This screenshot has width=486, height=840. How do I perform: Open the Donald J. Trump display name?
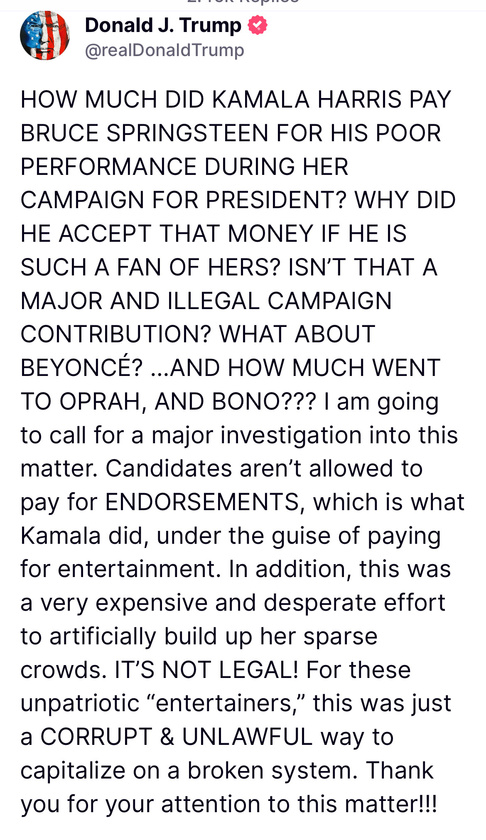point(163,25)
